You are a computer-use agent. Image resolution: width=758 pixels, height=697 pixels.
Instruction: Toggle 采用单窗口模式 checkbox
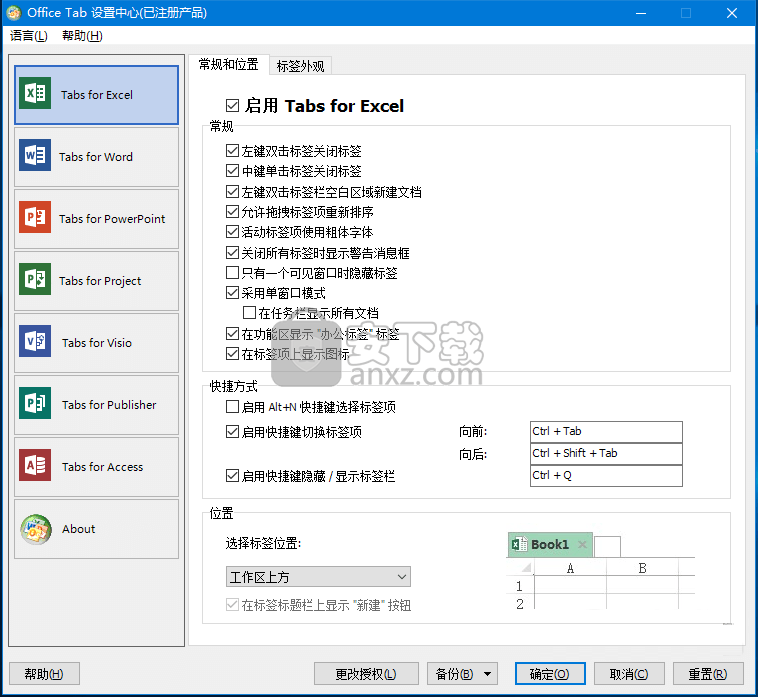point(233,293)
